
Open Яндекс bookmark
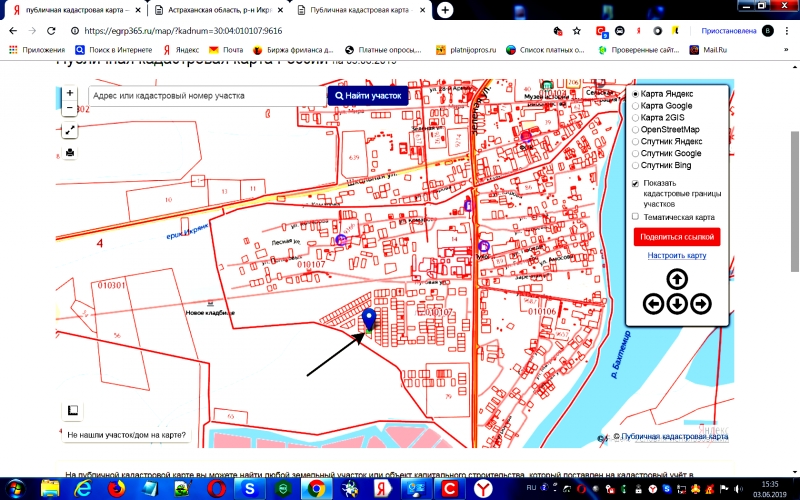coord(181,50)
